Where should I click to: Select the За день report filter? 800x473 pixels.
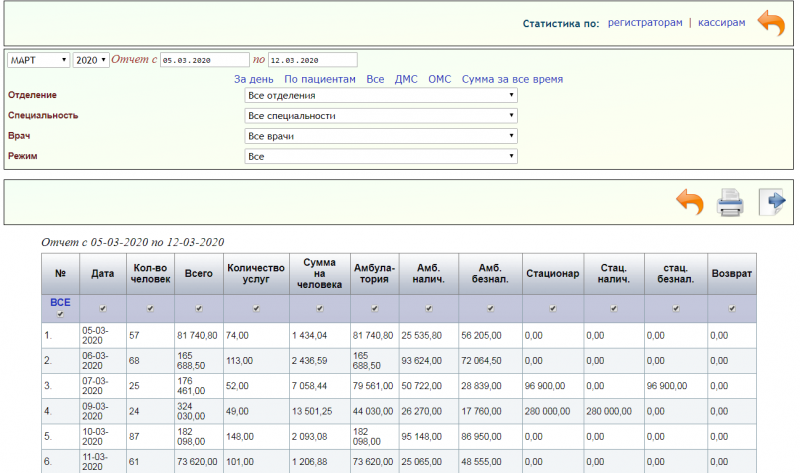coord(254,78)
